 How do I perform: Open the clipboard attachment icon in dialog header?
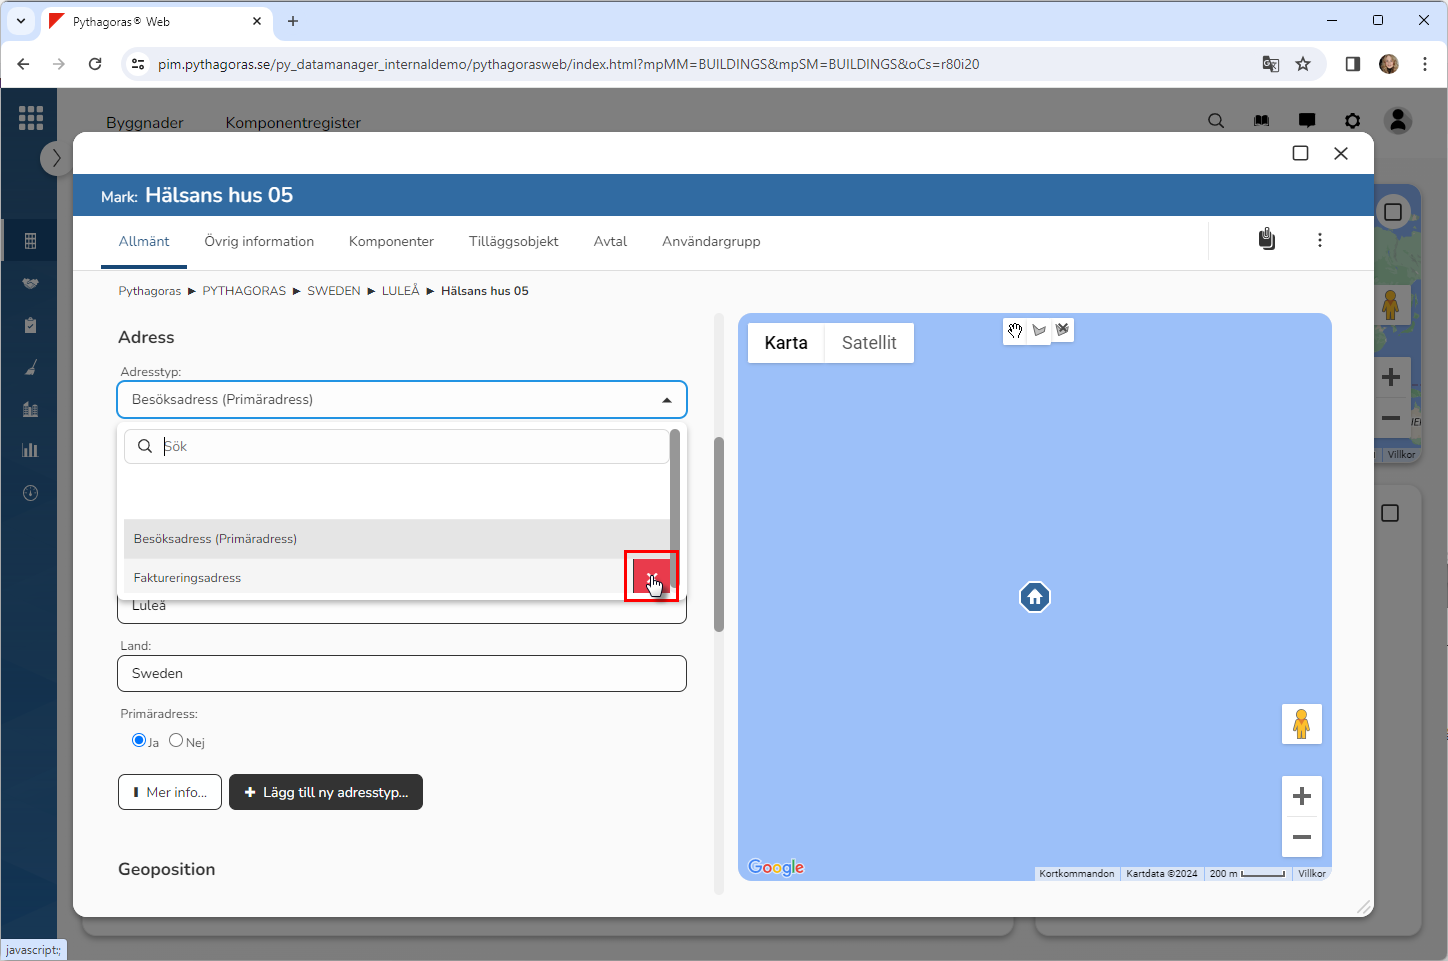[x=1266, y=240]
